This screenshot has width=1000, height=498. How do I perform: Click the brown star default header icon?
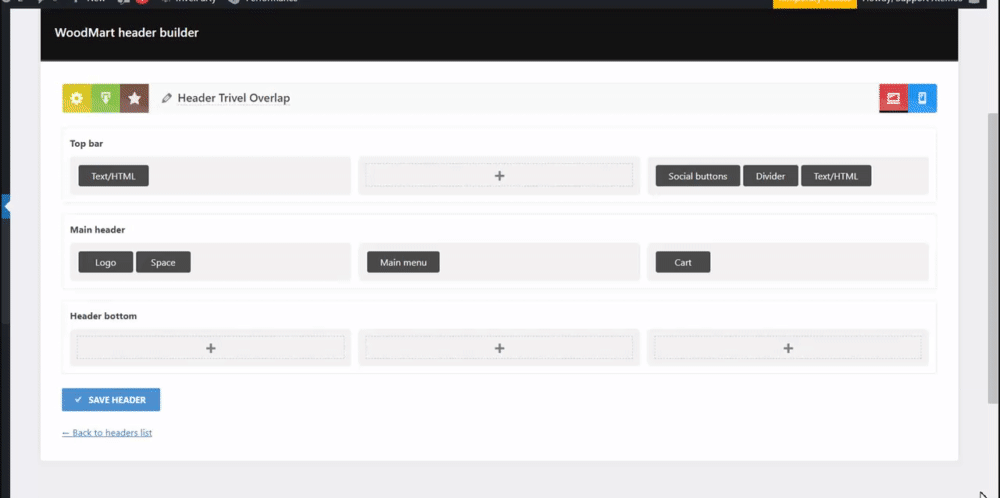tap(135, 98)
